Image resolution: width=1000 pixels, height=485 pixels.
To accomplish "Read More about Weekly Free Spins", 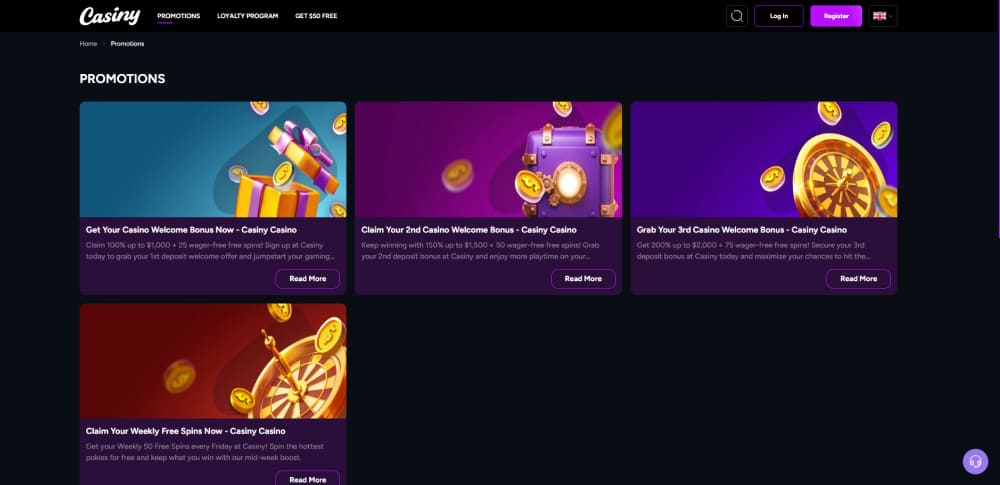I will click(x=307, y=478).
